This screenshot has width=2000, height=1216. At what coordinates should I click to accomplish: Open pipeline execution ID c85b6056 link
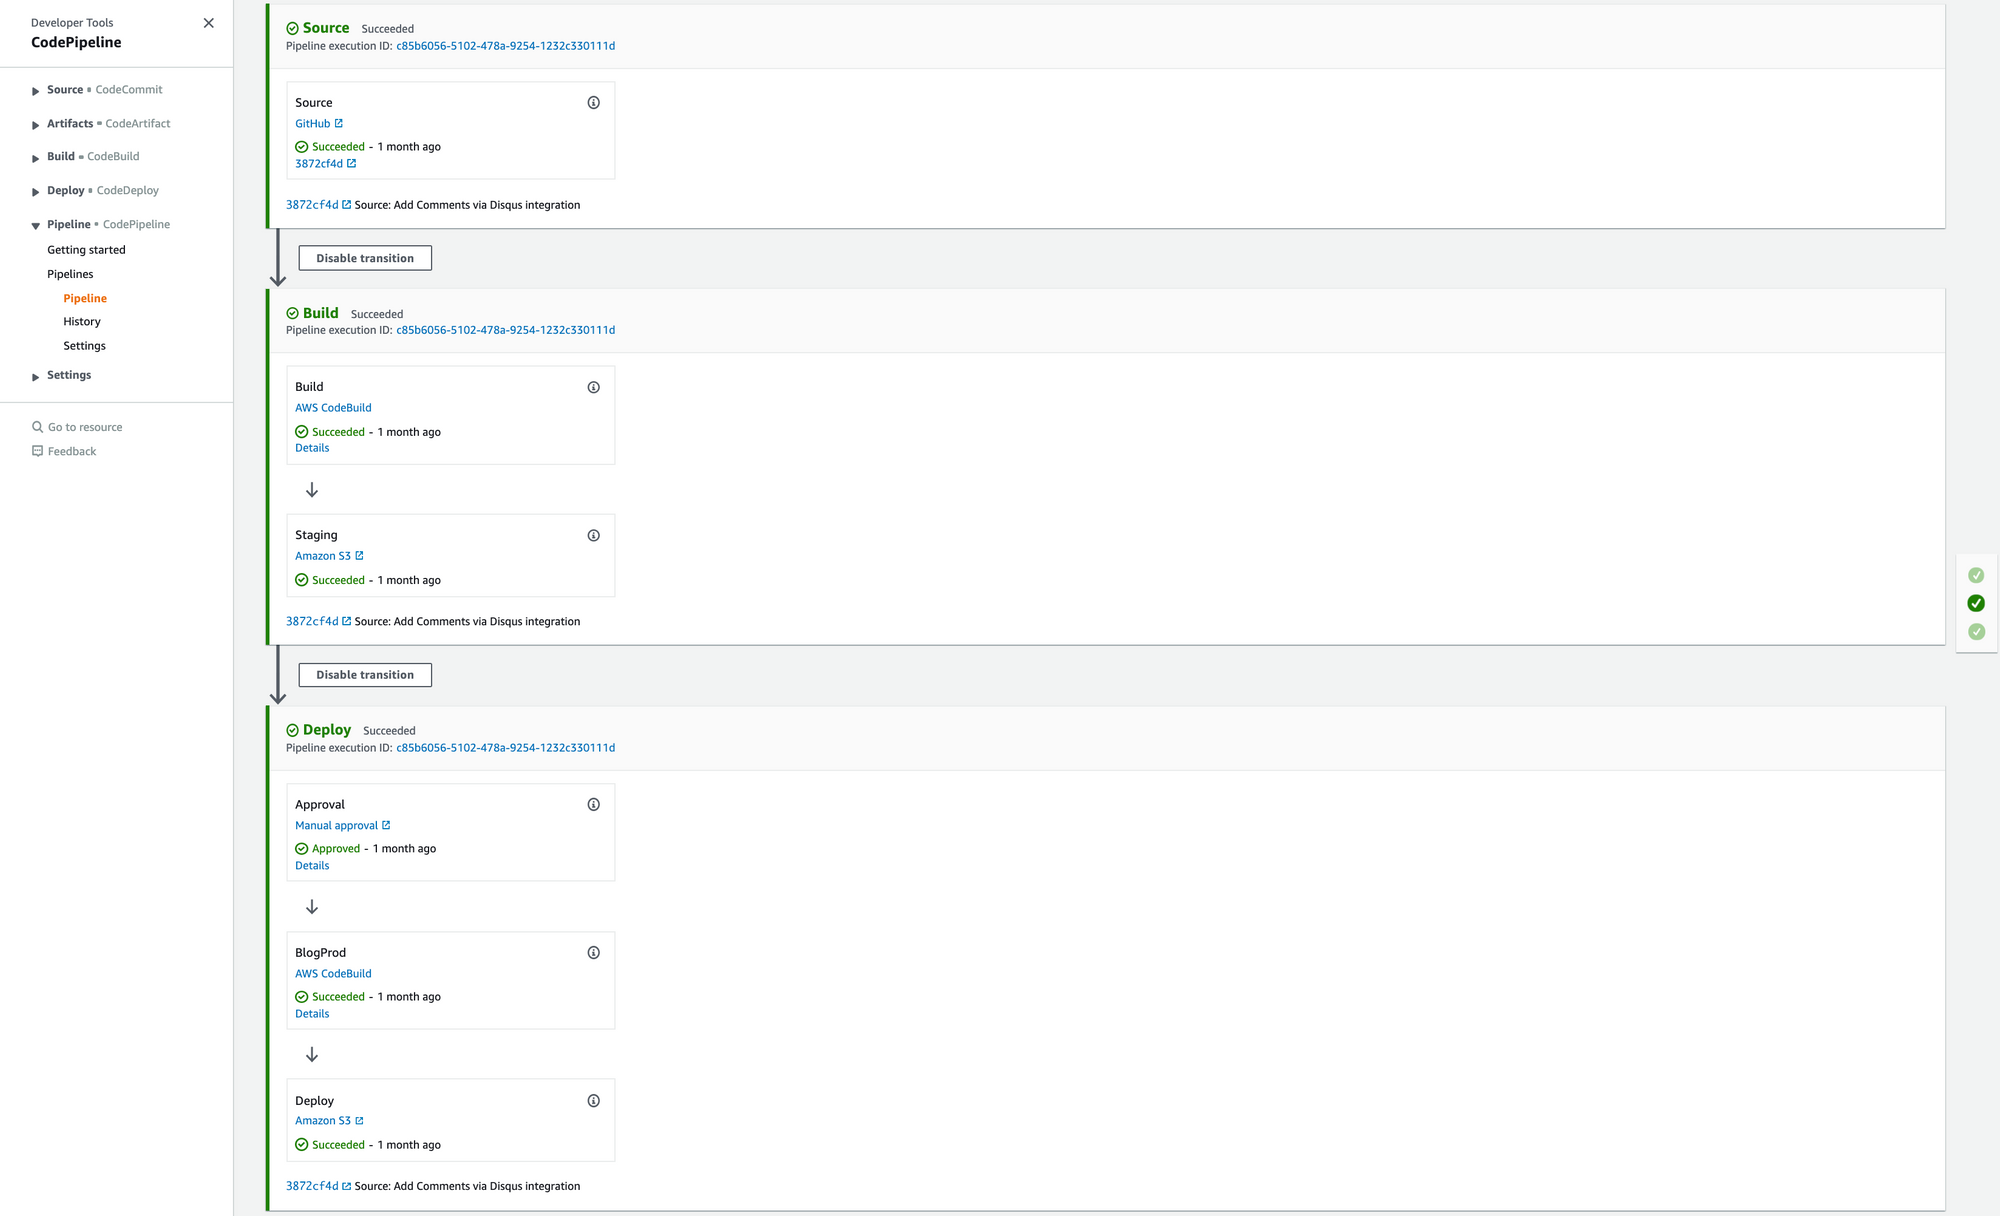(507, 46)
